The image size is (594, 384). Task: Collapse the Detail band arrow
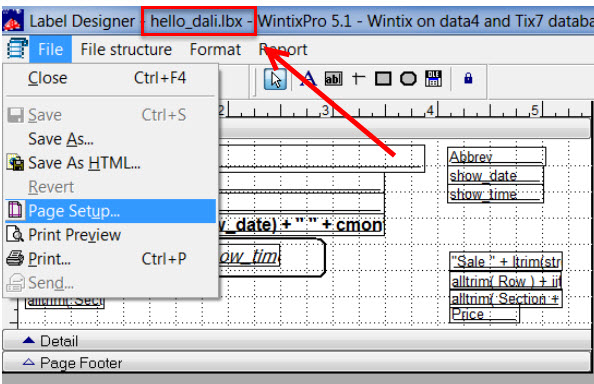tap(29, 340)
